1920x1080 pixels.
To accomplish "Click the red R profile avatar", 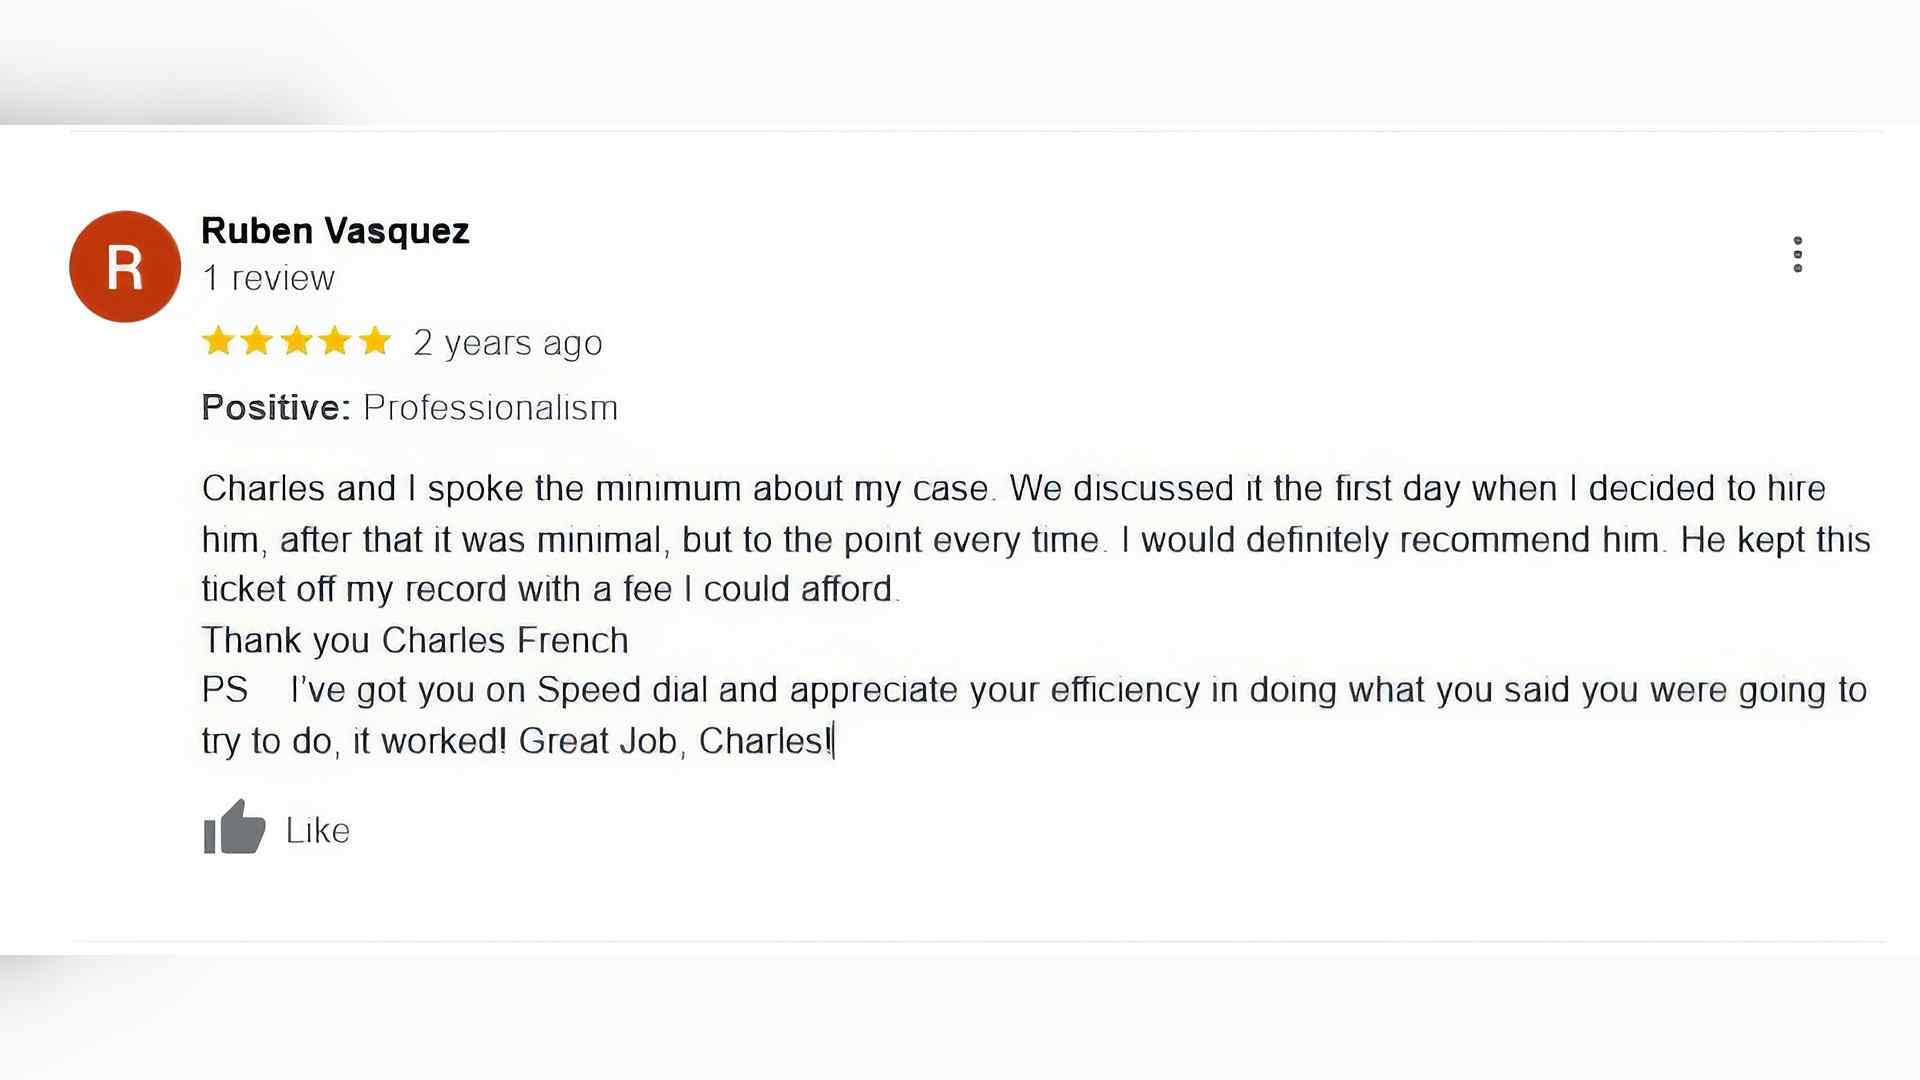I will (x=125, y=266).
